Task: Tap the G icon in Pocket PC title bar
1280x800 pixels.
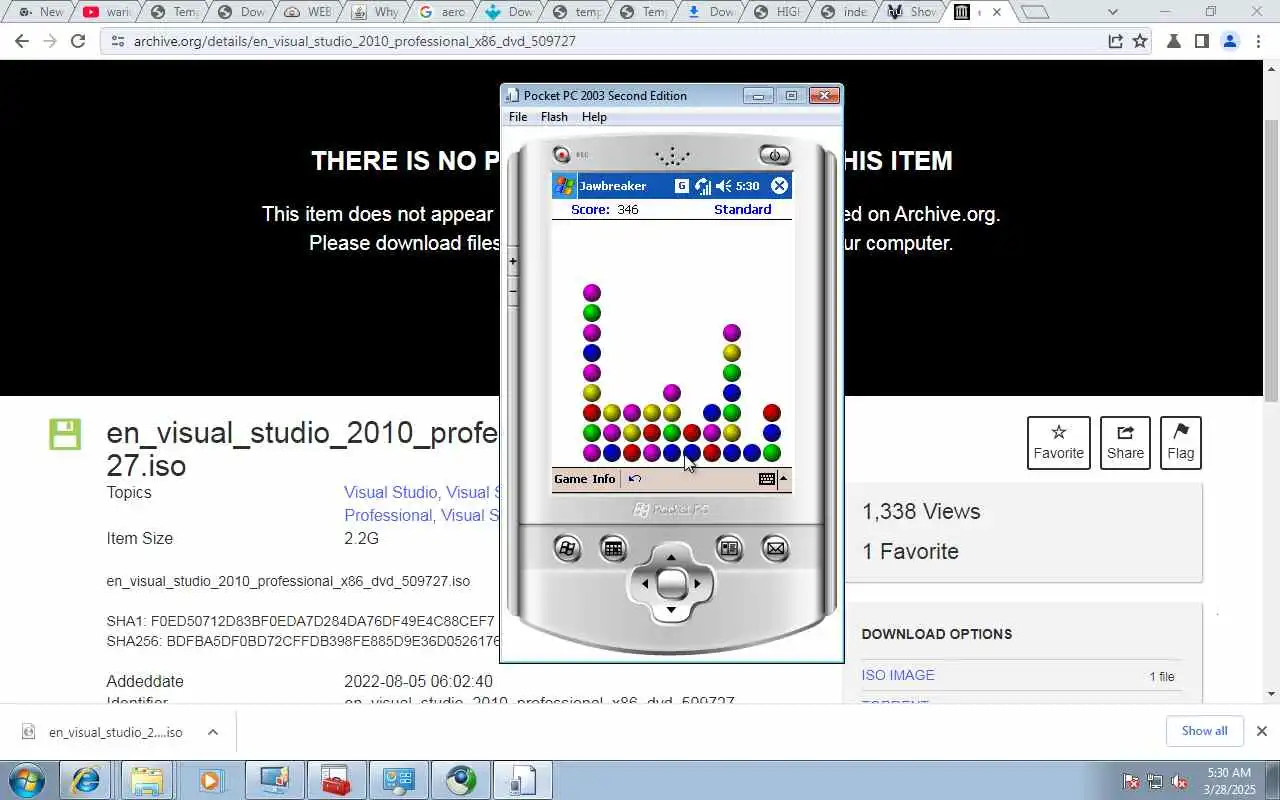Action: point(682,186)
